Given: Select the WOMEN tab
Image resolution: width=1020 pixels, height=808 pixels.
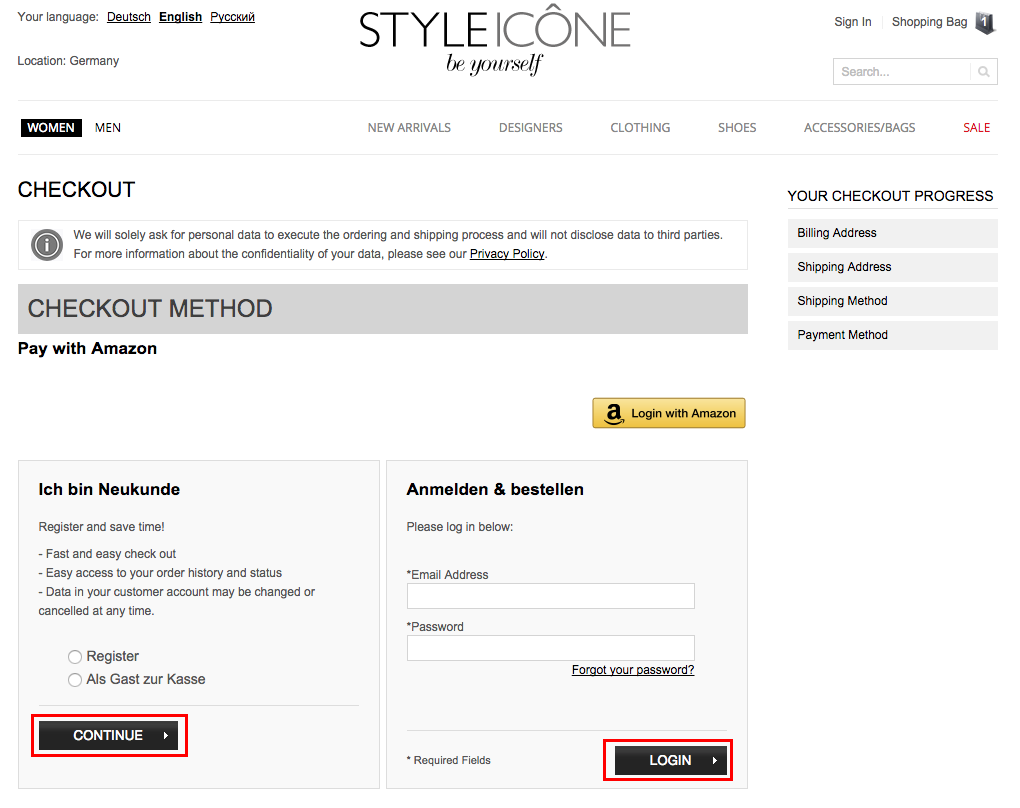Looking at the screenshot, I should [51, 128].
